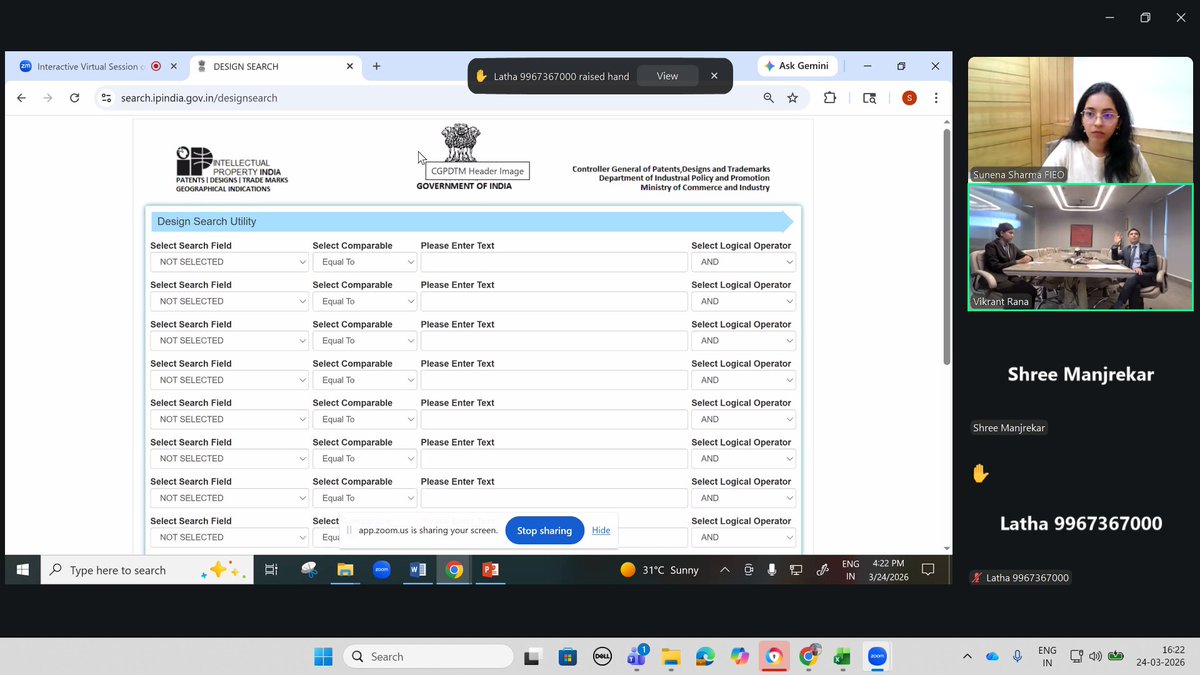Open PowerPoint from the shared screen taskbar
1200x675 pixels.
490,570
